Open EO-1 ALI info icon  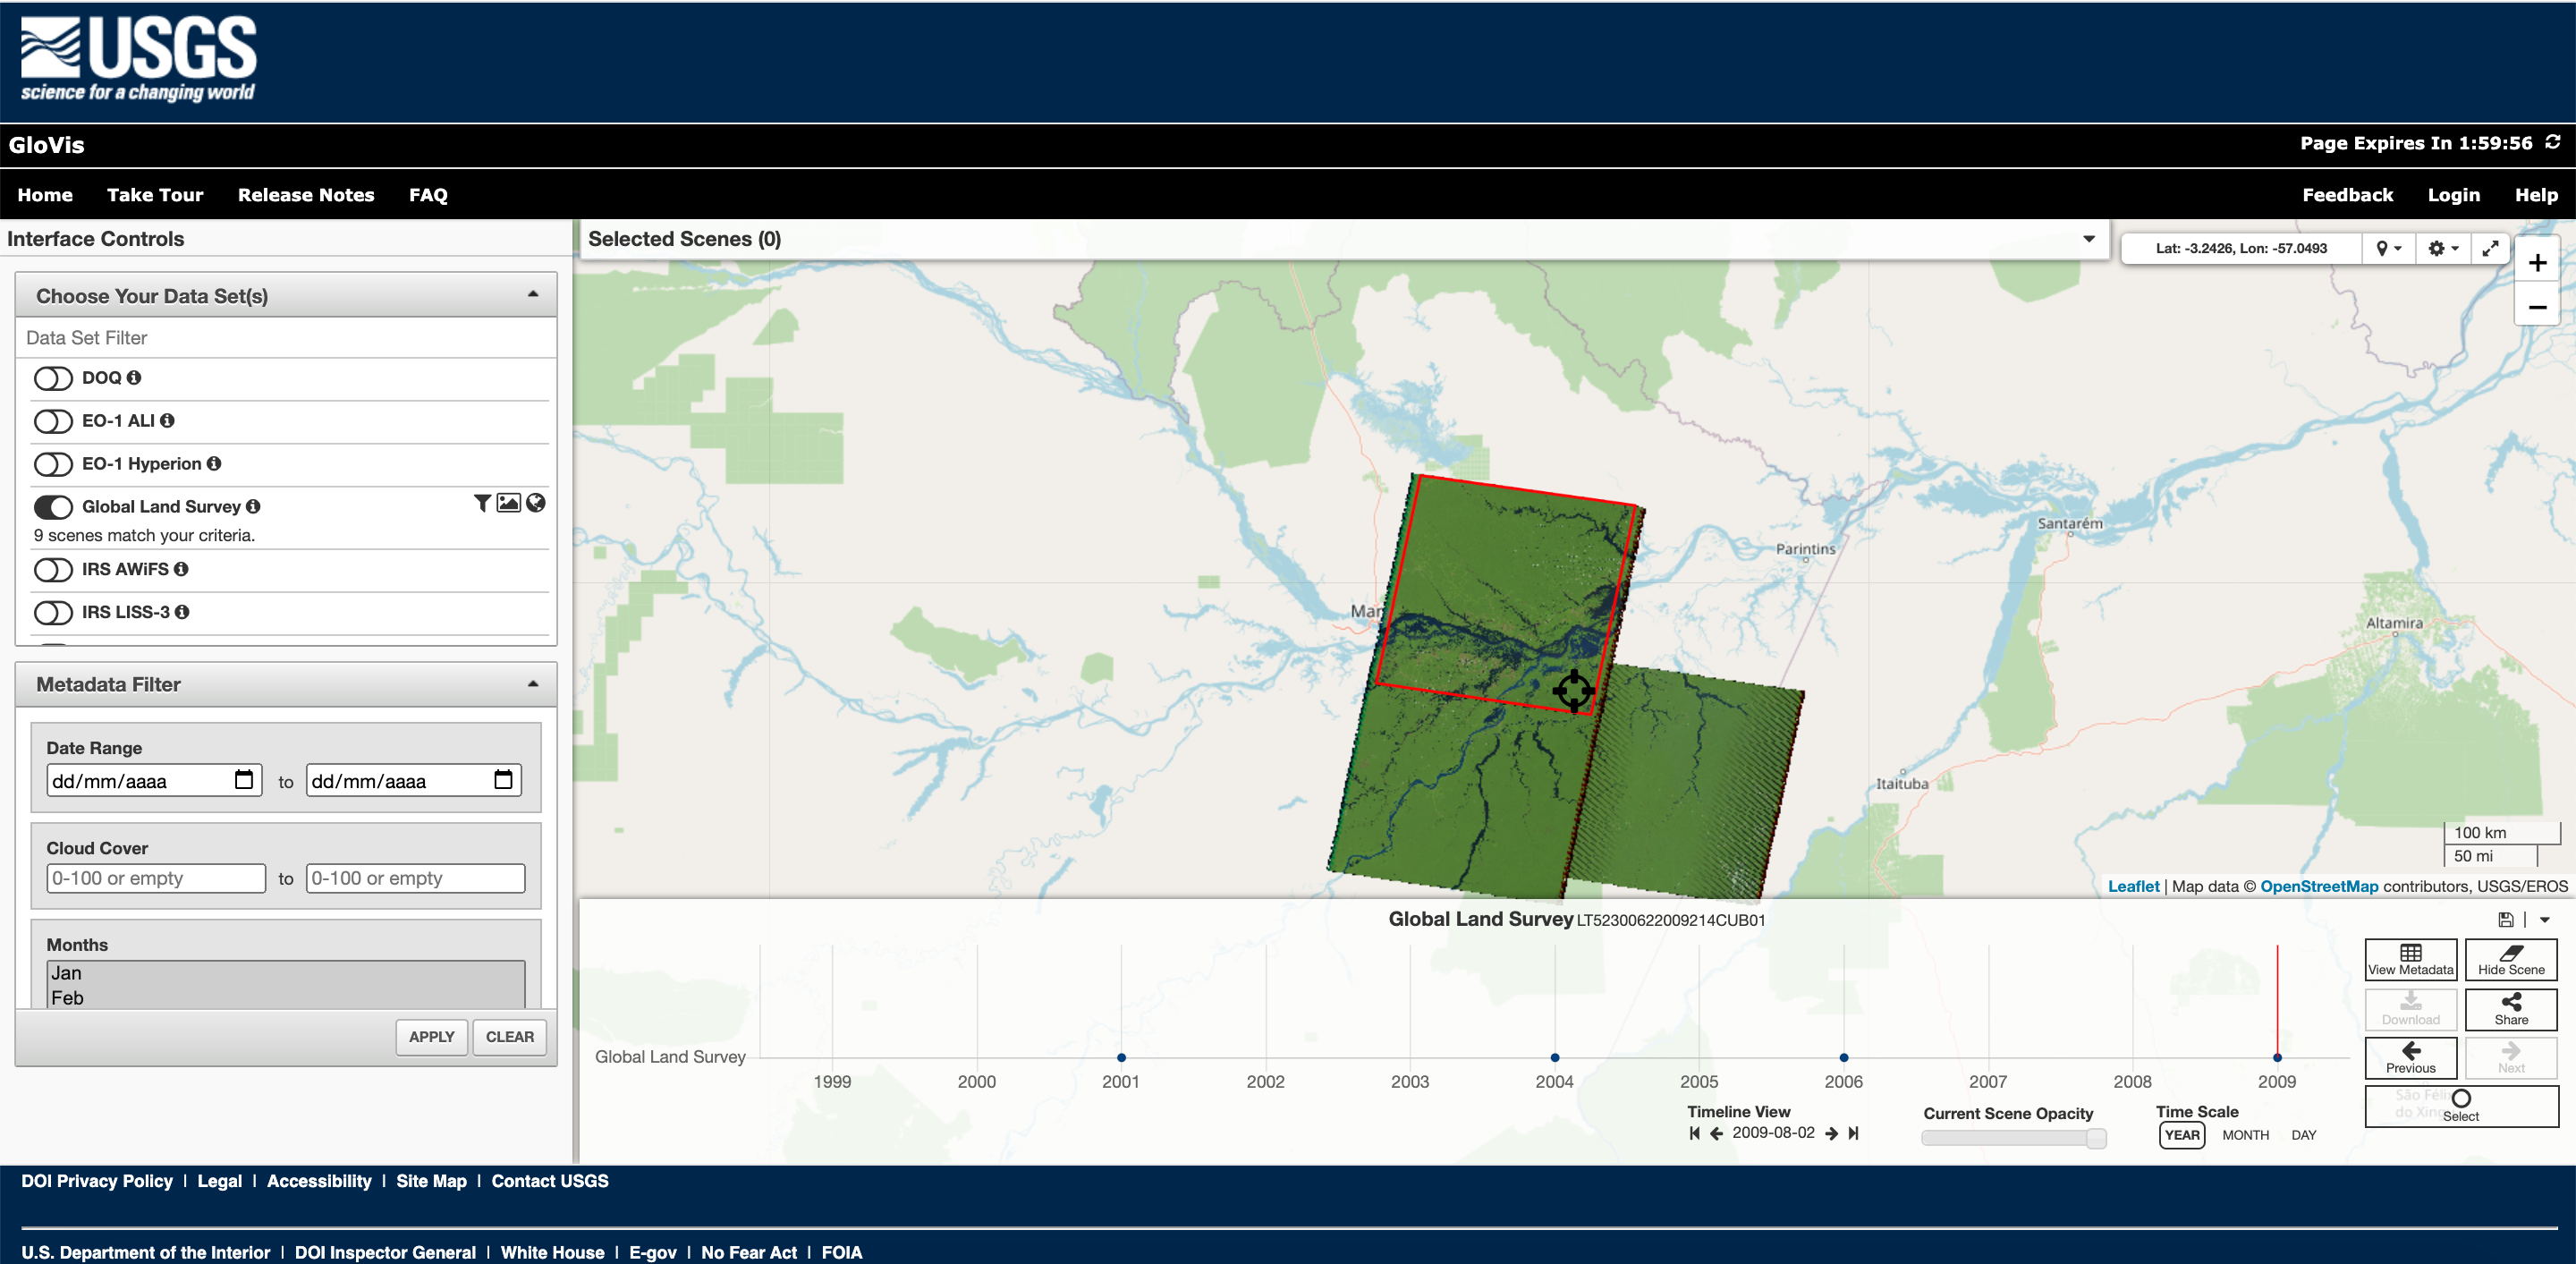tap(167, 421)
